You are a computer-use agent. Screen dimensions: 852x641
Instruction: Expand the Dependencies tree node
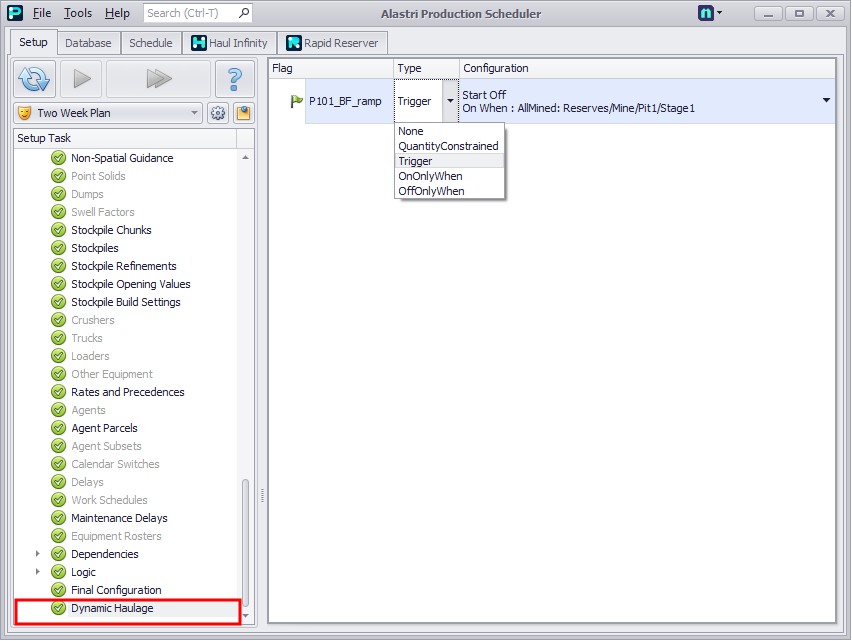[37, 554]
